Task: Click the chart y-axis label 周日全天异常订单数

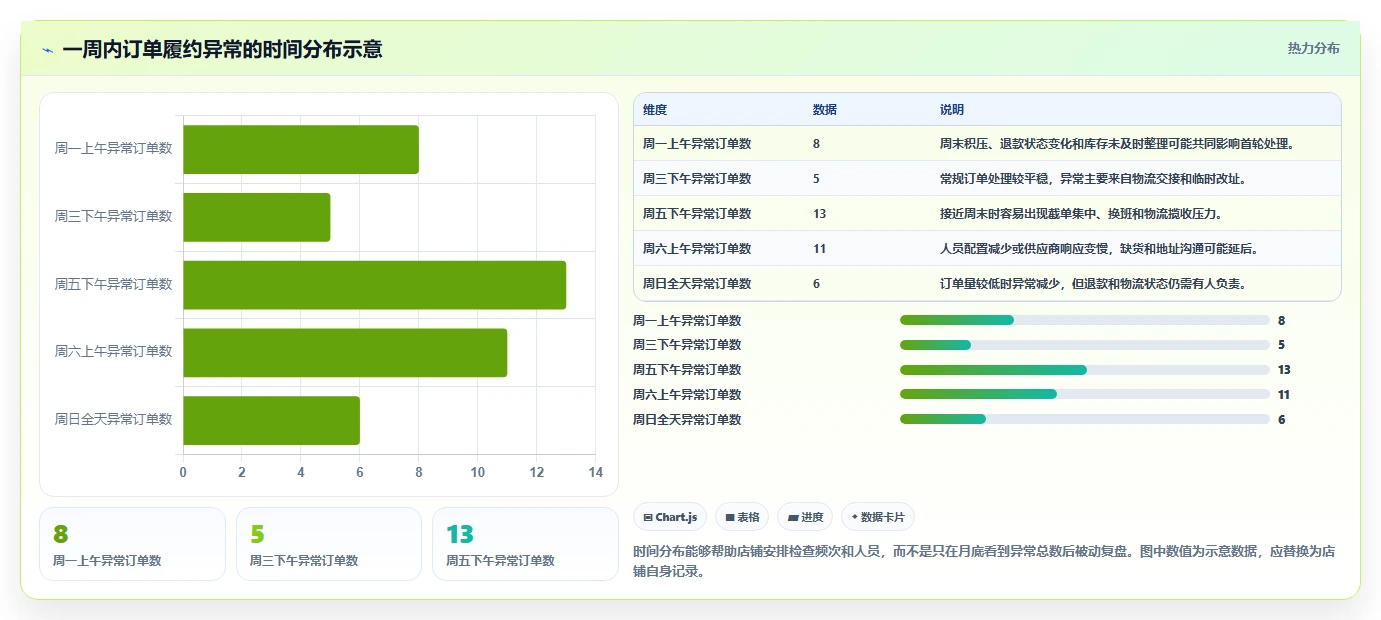Action: pyautogui.click(x=113, y=419)
